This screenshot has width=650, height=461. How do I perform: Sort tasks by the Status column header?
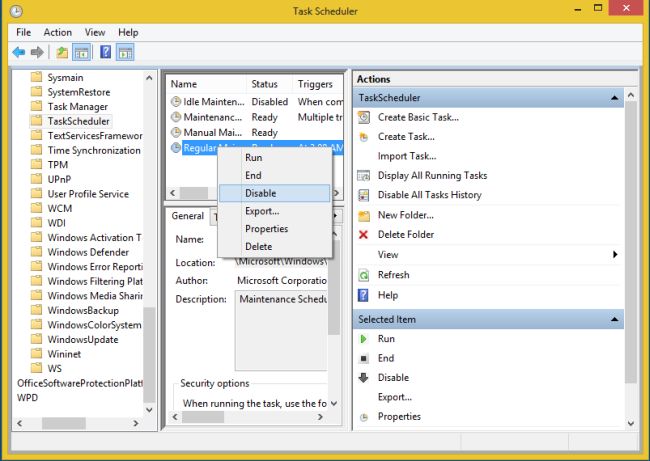(x=269, y=84)
